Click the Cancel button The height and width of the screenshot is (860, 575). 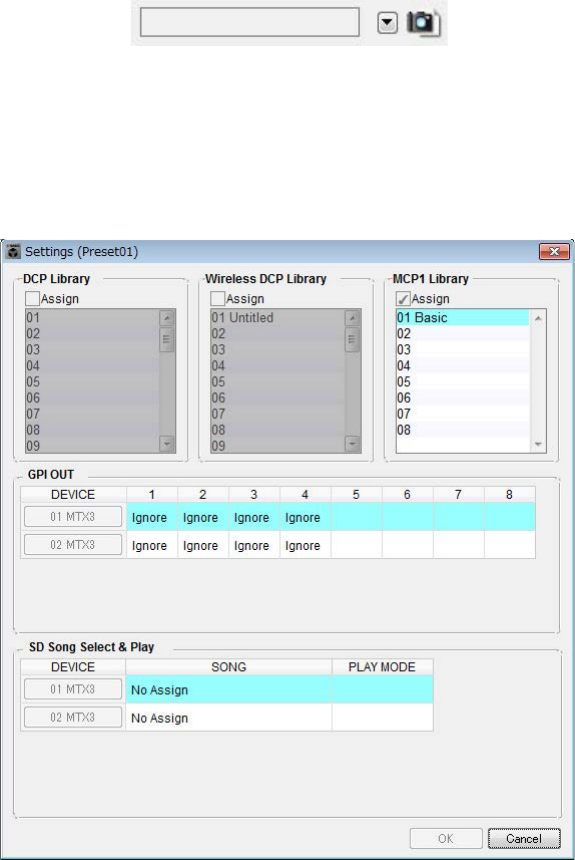(524, 839)
